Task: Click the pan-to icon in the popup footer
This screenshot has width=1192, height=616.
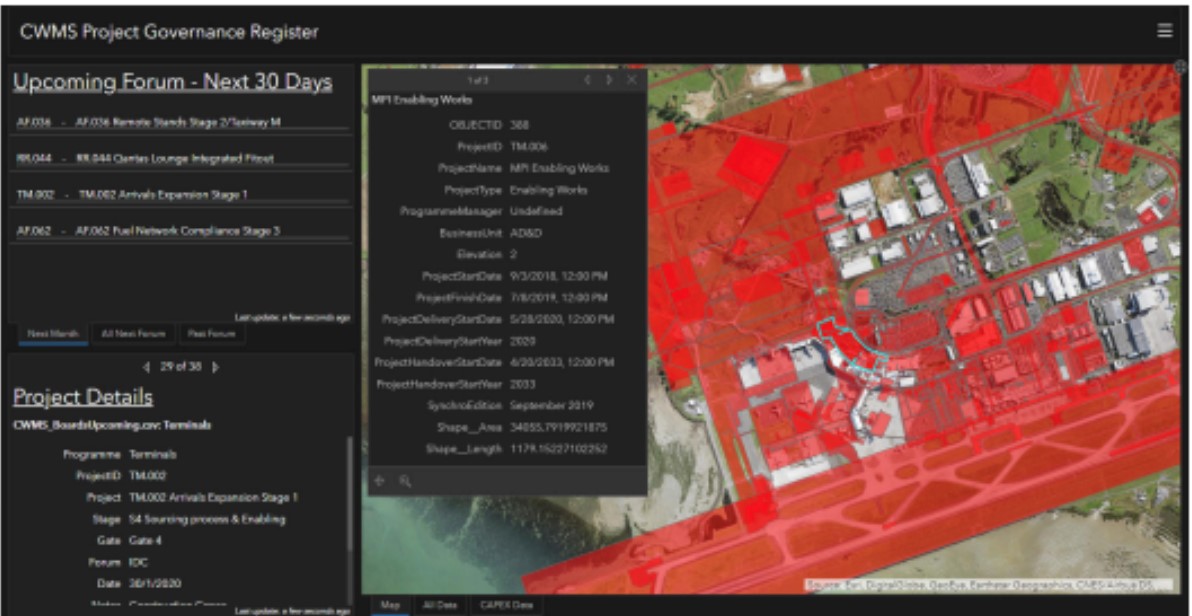Action: tap(381, 481)
